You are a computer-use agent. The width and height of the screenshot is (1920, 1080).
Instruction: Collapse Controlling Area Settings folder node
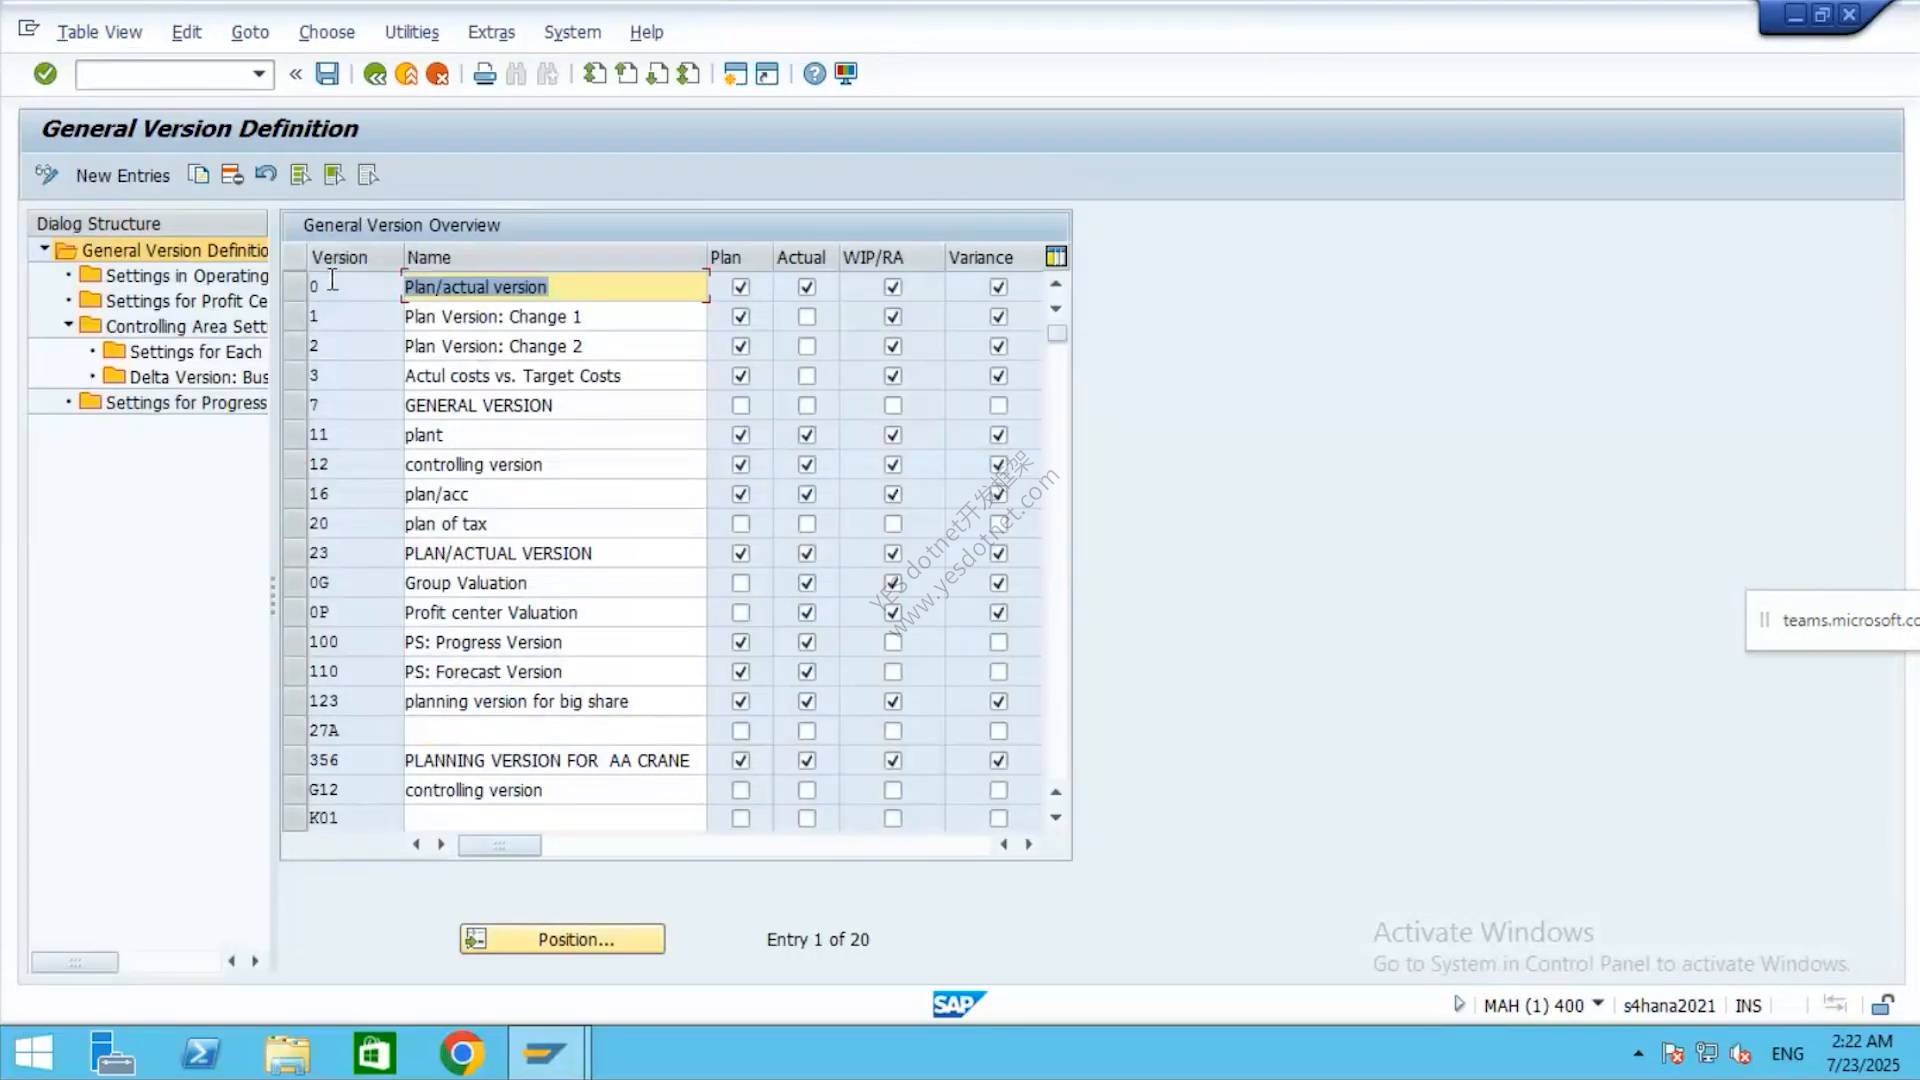(x=68, y=325)
